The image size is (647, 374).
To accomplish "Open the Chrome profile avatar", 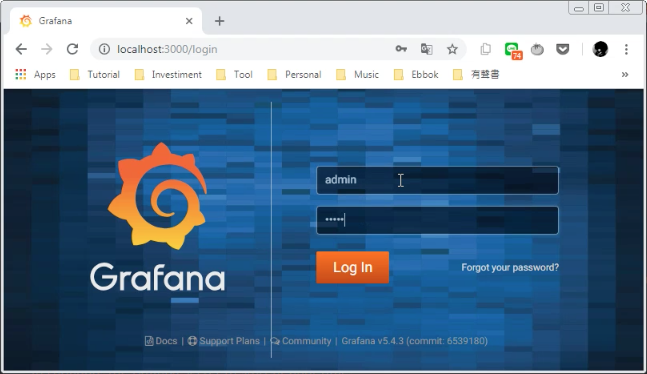I will point(600,49).
